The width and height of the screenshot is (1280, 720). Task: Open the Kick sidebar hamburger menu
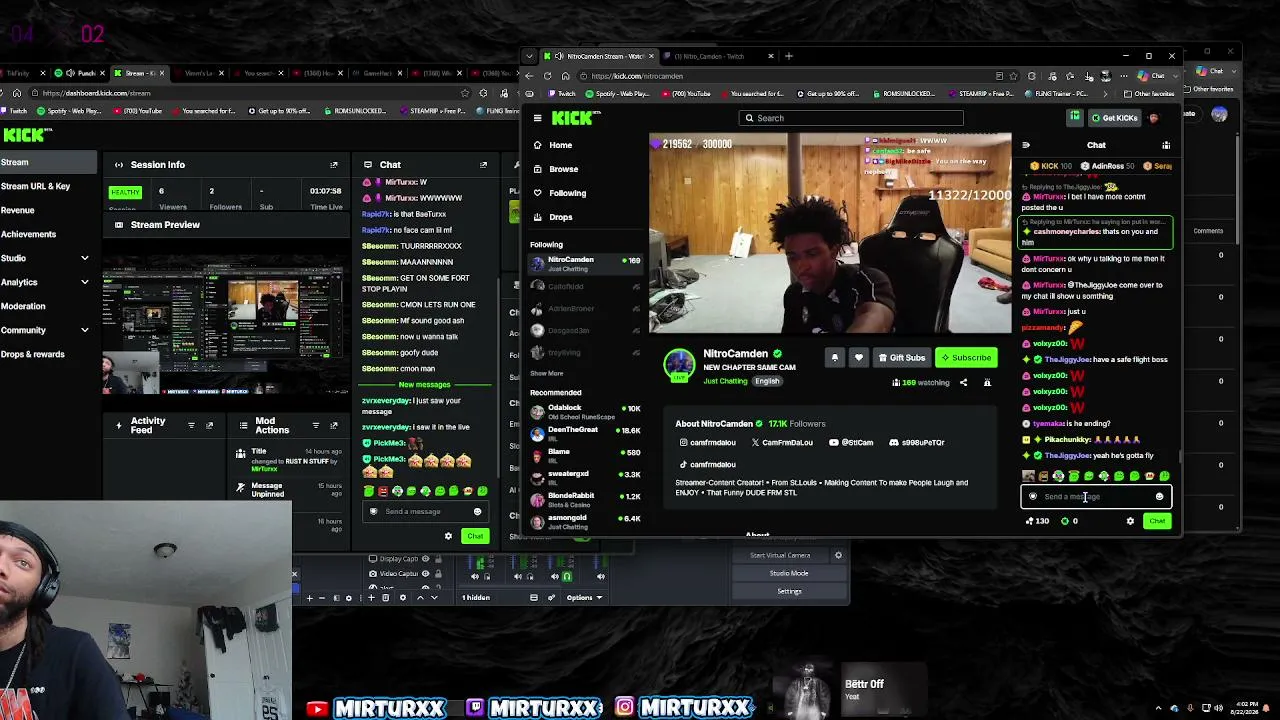(x=537, y=118)
